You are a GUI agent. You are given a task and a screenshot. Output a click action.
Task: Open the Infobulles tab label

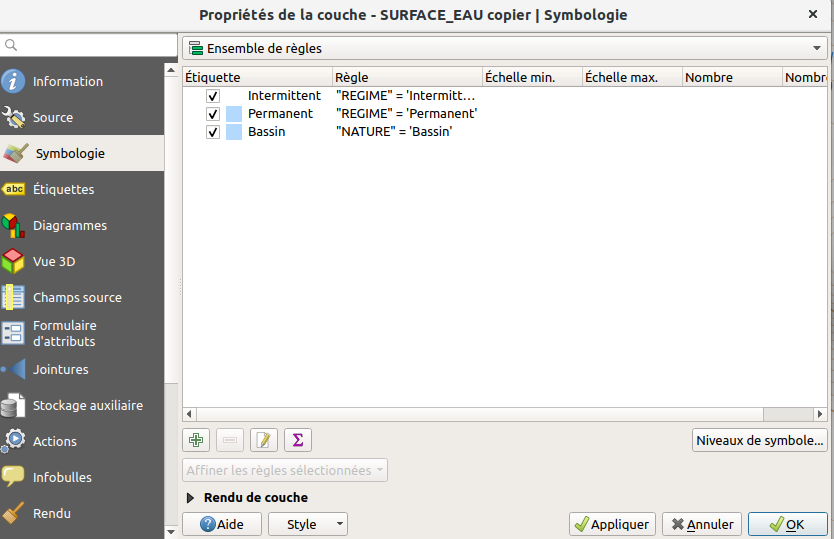pos(62,477)
